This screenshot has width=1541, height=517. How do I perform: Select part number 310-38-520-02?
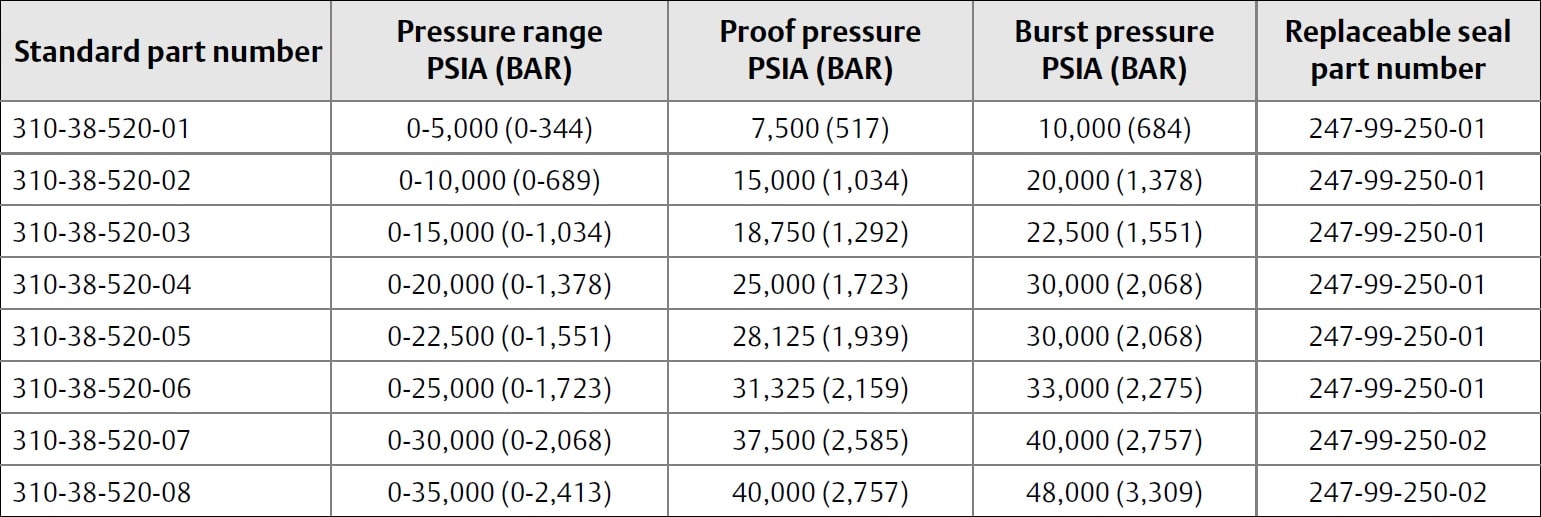click(x=101, y=180)
